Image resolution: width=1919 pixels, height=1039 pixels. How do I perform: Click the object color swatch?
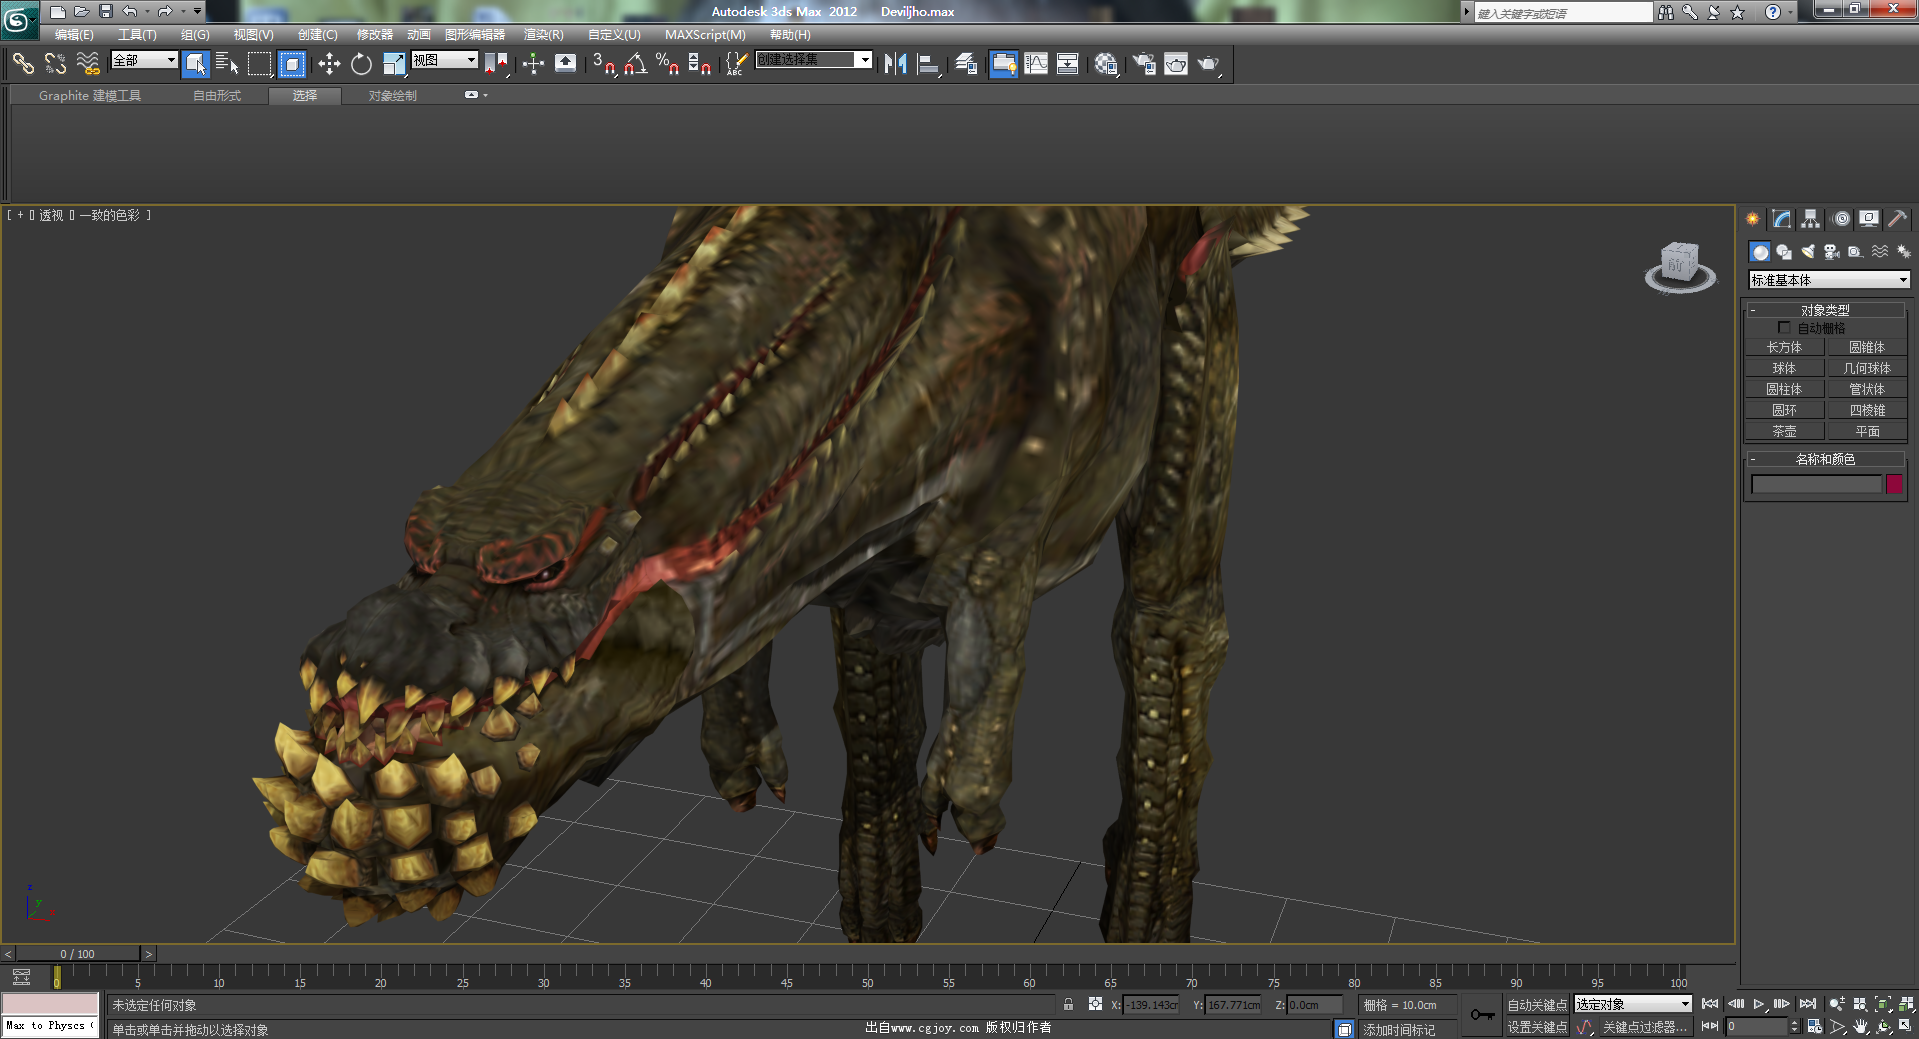tap(1894, 484)
